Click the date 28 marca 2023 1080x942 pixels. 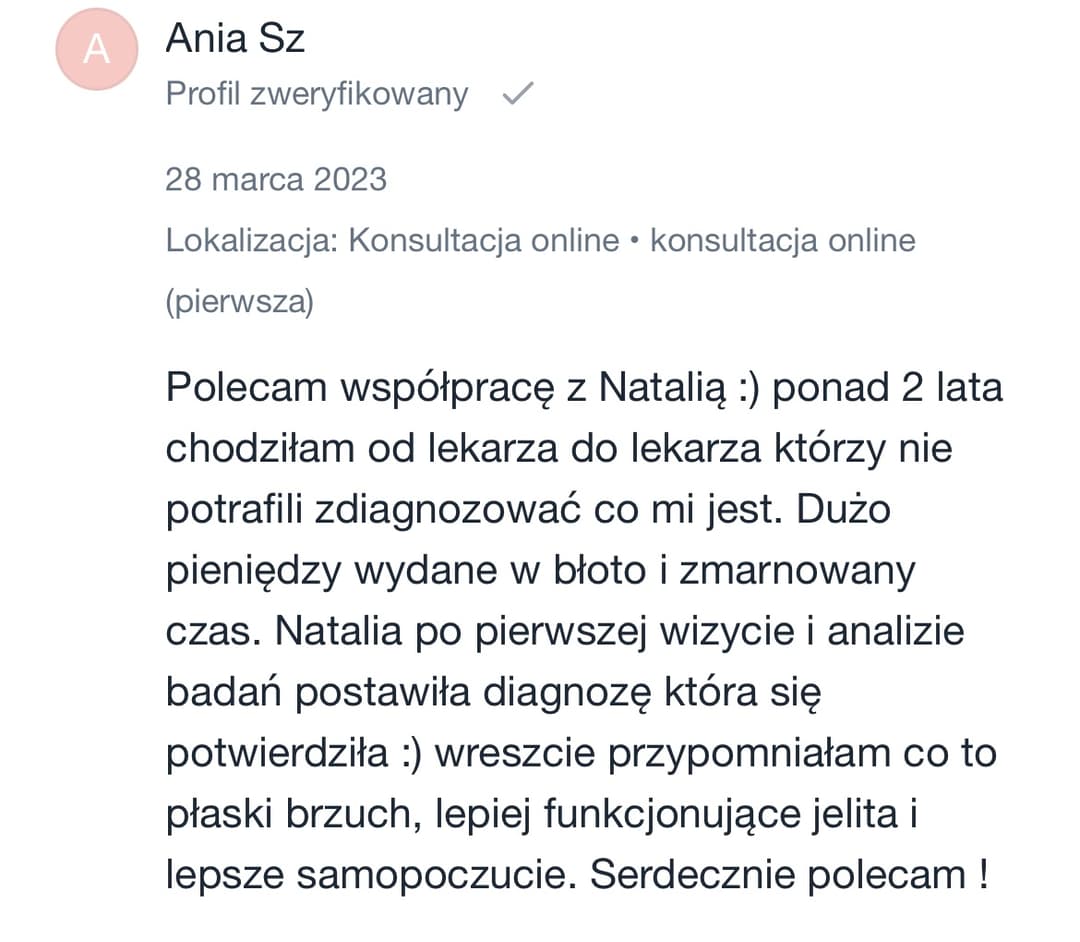pos(276,179)
